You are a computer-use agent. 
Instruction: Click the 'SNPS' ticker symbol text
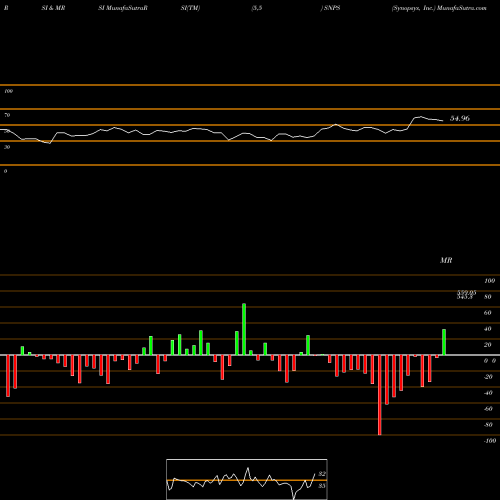point(332,8)
